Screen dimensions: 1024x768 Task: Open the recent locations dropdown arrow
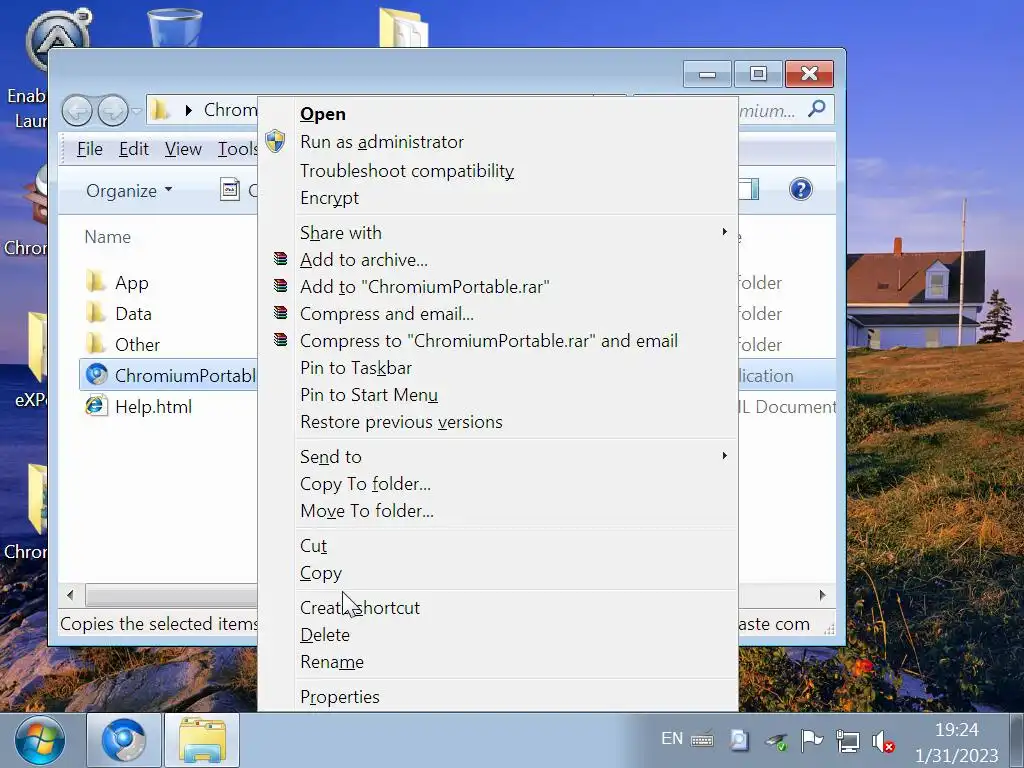[136, 111]
